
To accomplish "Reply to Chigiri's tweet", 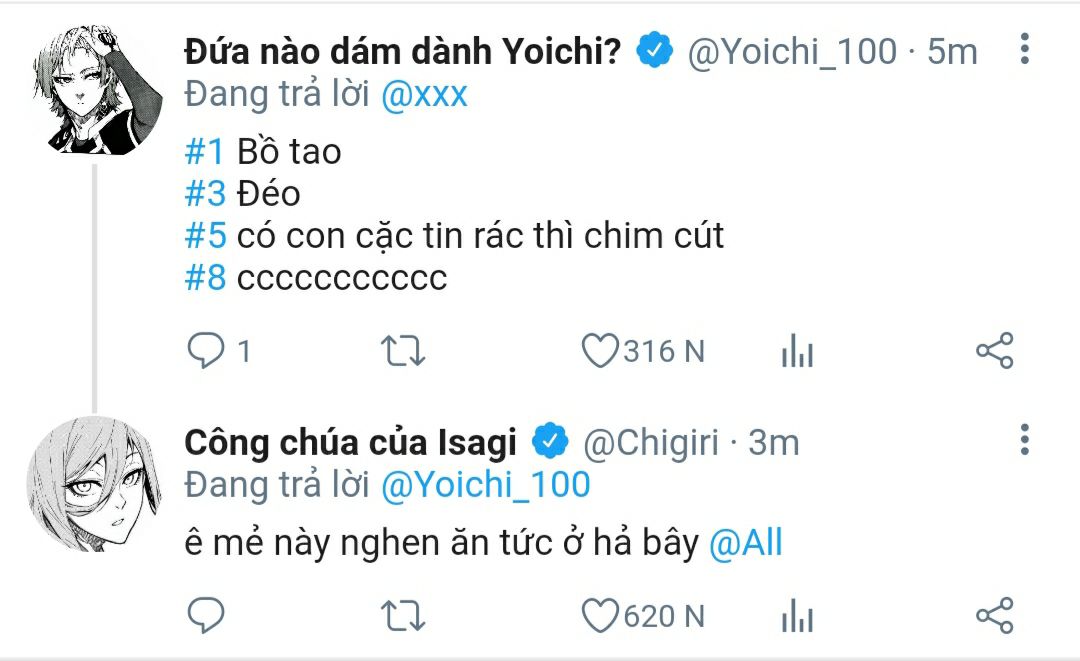I will point(206,615).
